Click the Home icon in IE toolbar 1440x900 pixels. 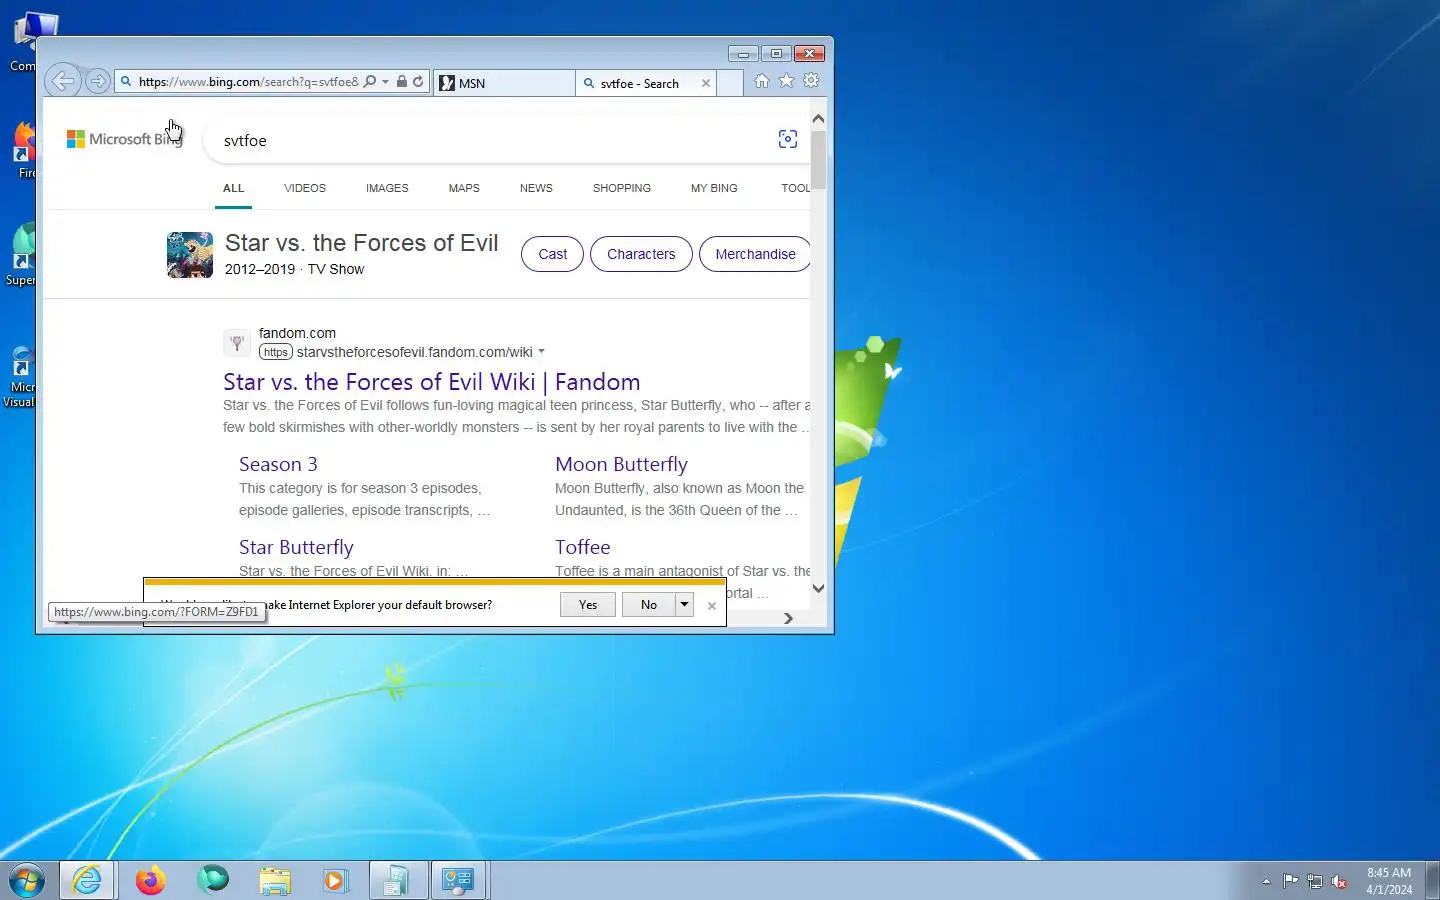[x=762, y=81]
